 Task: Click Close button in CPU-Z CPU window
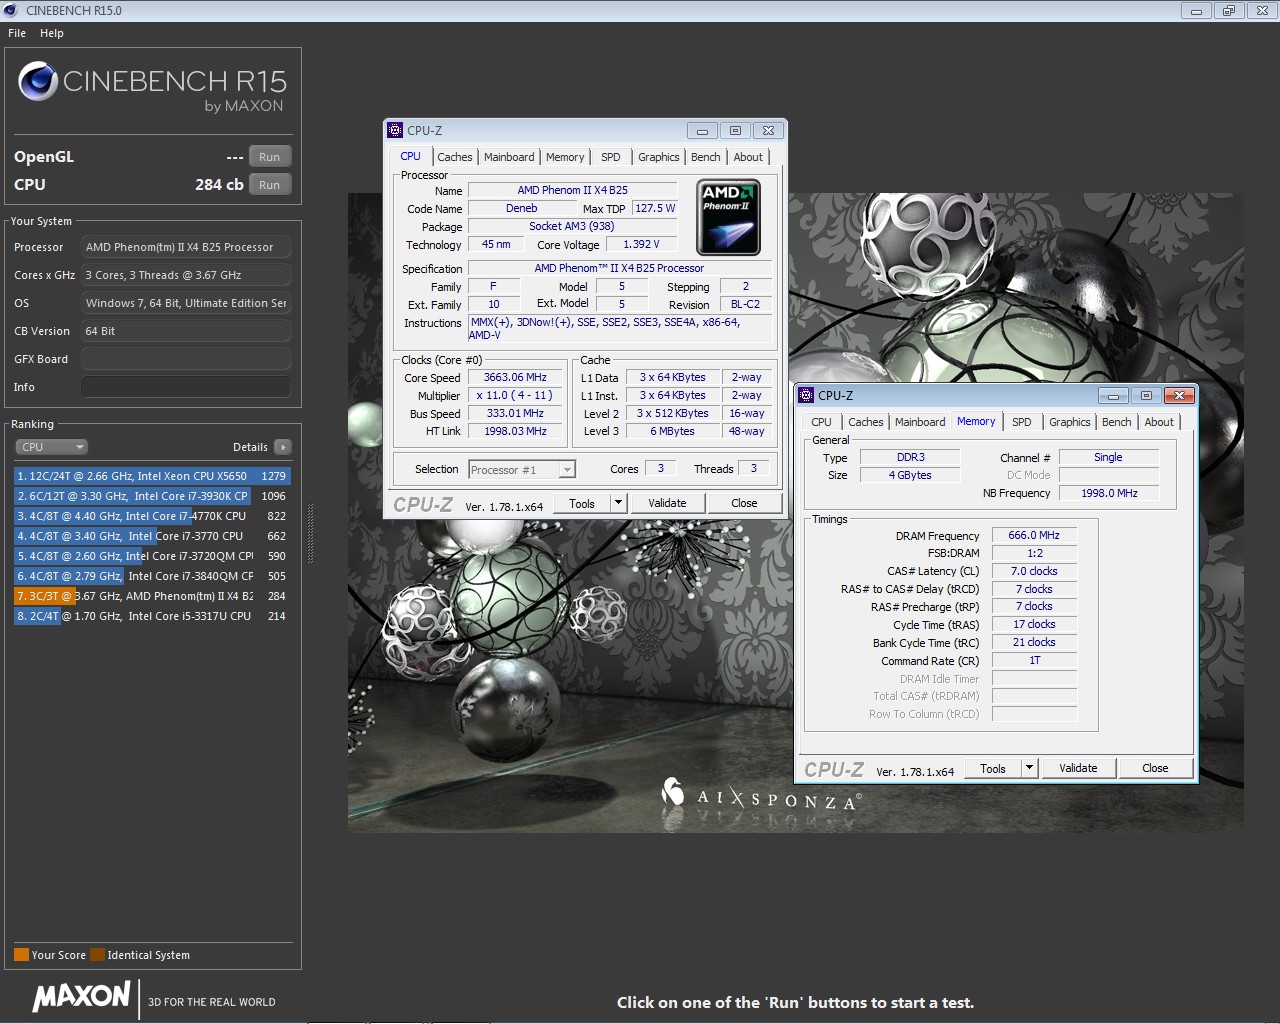tap(744, 503)
